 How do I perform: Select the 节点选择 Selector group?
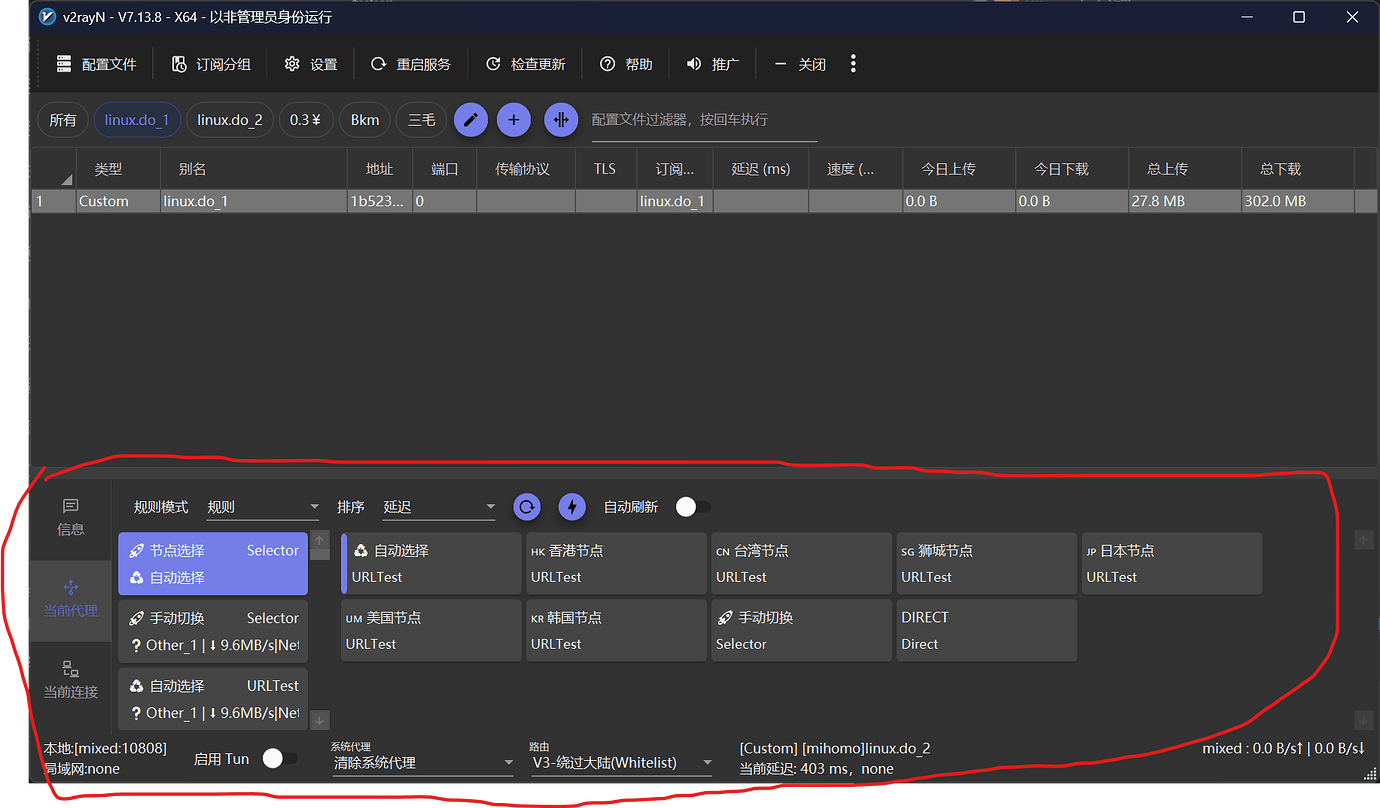click(x=213, y=564)
